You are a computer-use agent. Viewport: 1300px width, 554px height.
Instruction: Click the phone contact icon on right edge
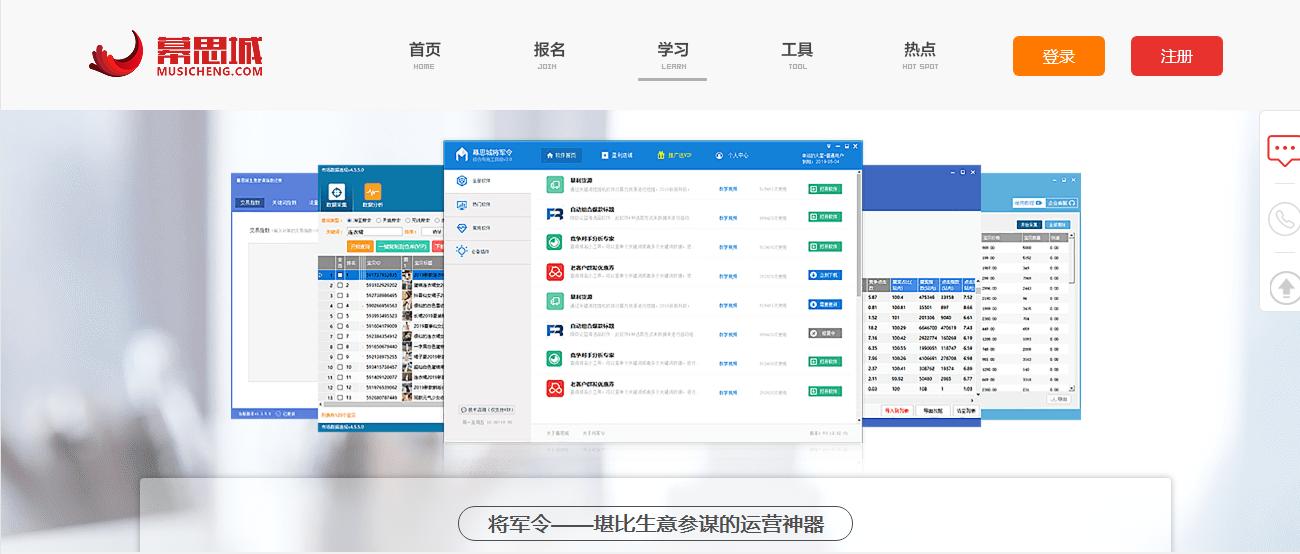click(x=1283, y=220)
